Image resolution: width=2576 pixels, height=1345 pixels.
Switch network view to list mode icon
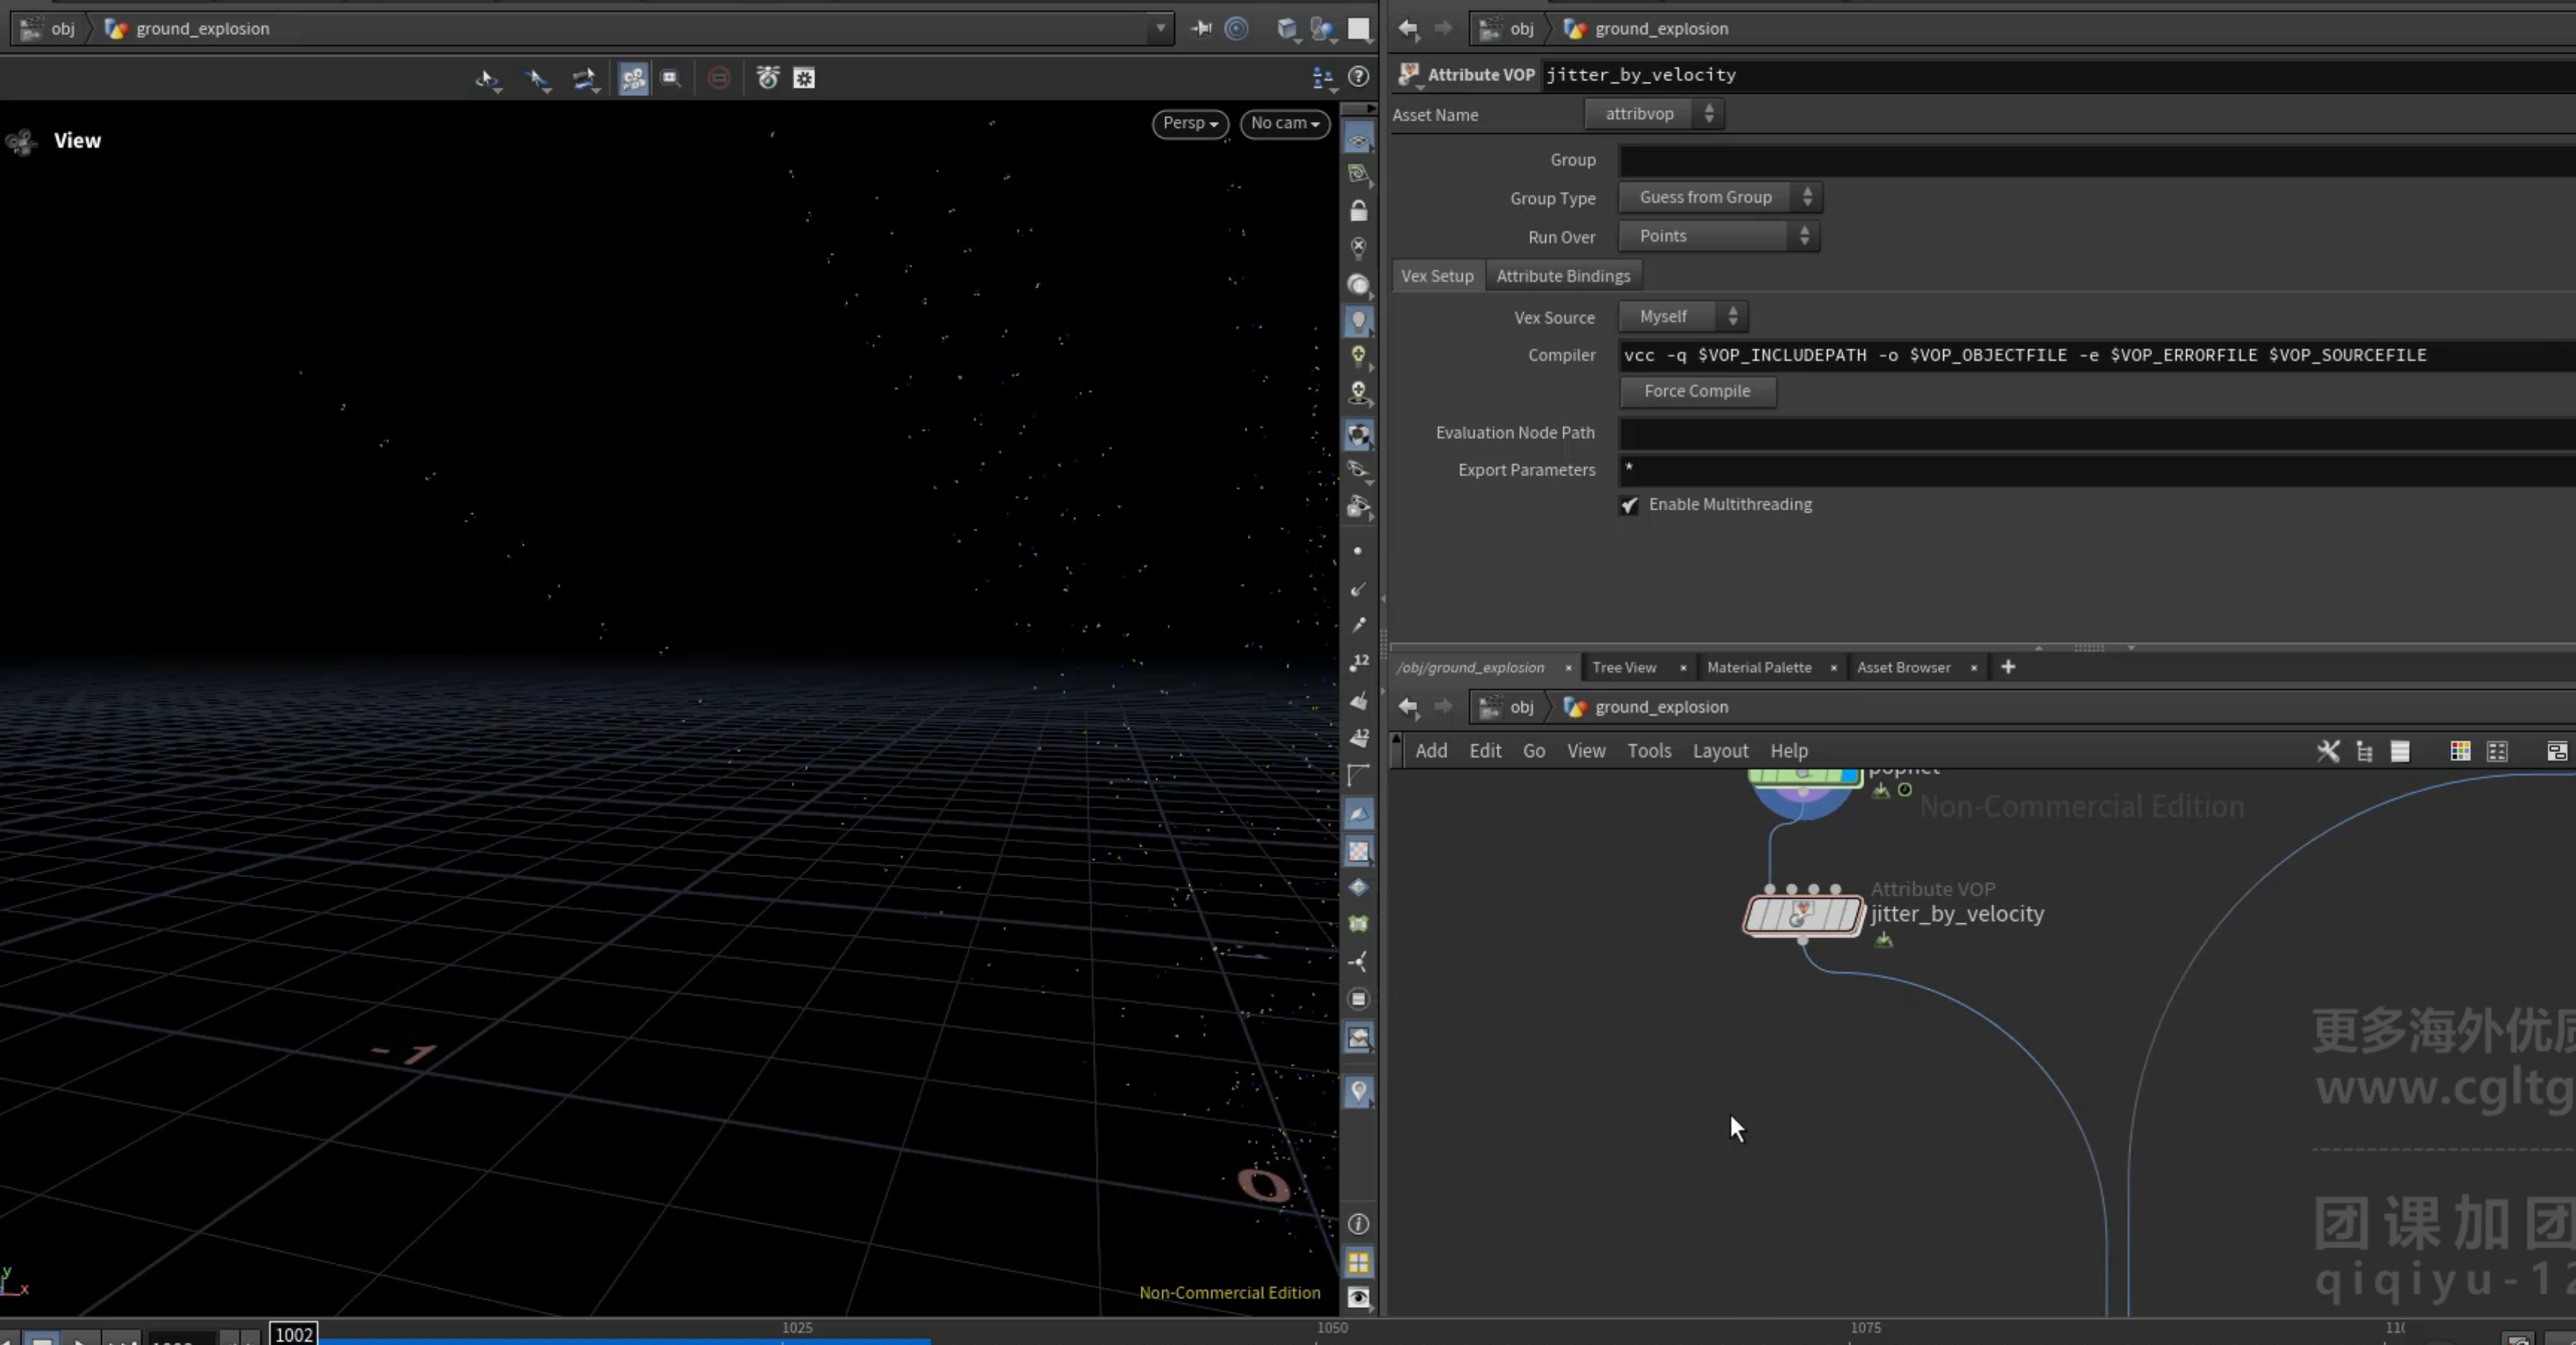2400,751
